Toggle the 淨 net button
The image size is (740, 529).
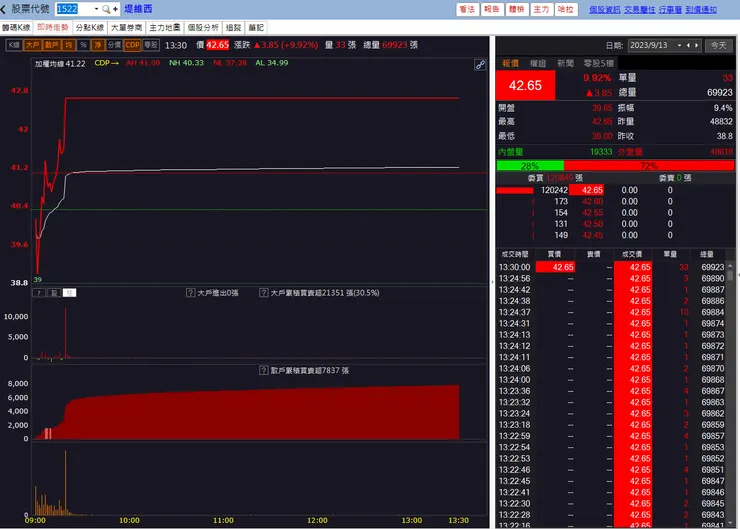point(98,45)
